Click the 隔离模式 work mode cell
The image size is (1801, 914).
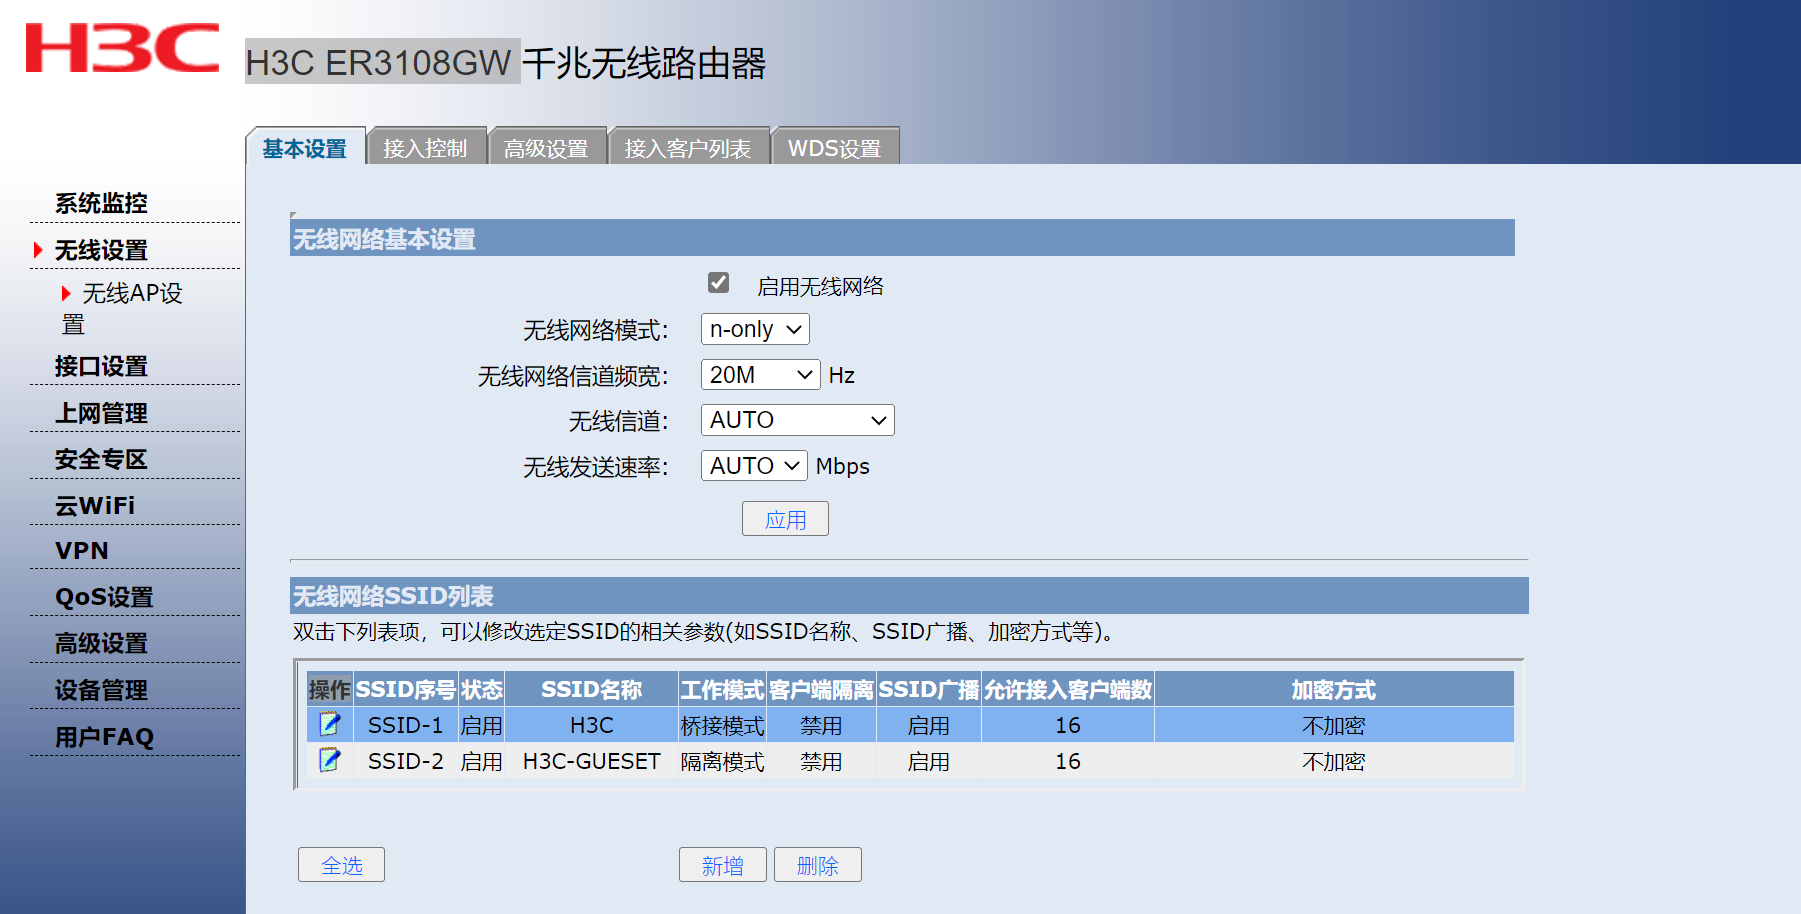pyautogui.click(x=722, y=761)
